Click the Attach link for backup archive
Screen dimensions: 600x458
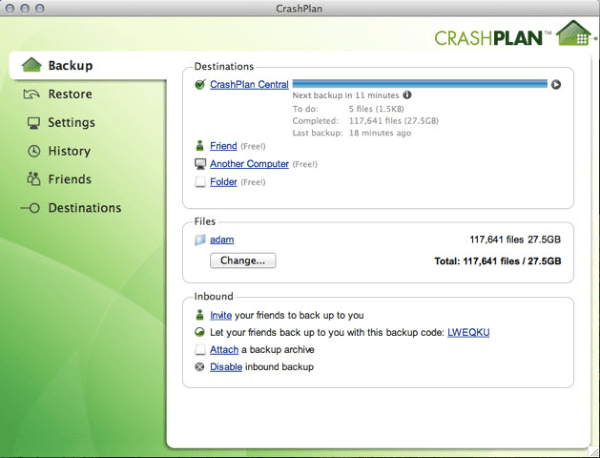pyautogui.click(x=224, y=349)
